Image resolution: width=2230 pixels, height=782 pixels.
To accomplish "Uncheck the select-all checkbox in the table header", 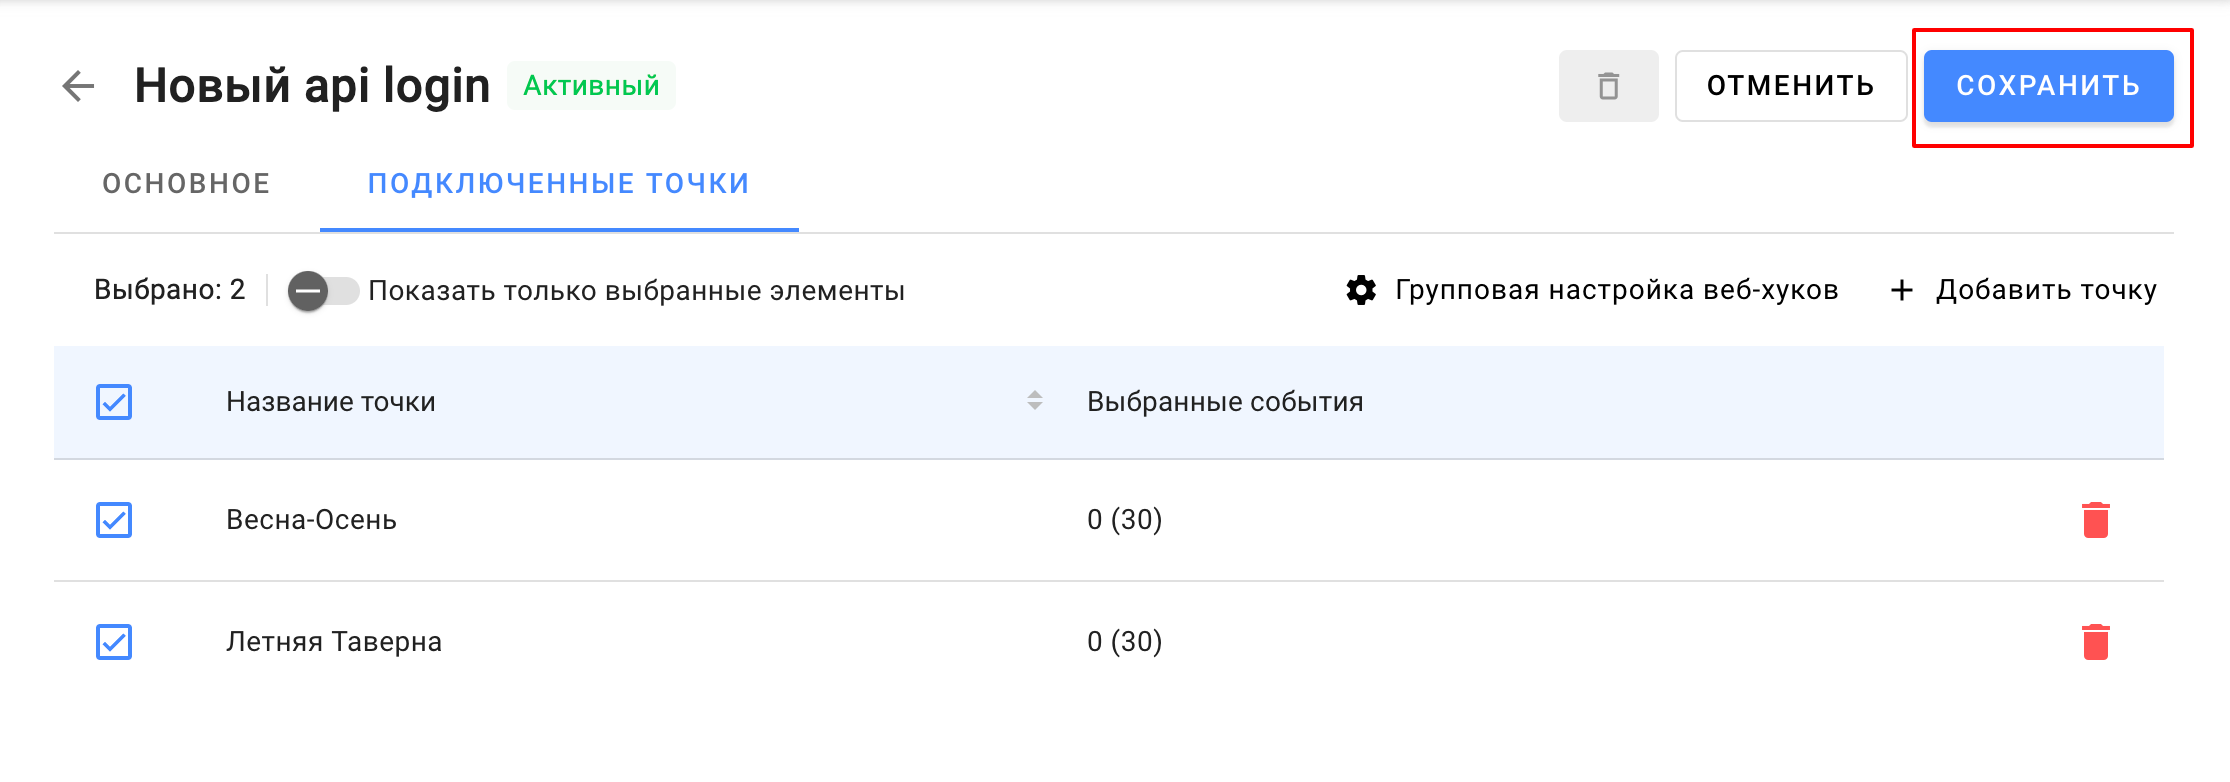I will pos(114,402).
